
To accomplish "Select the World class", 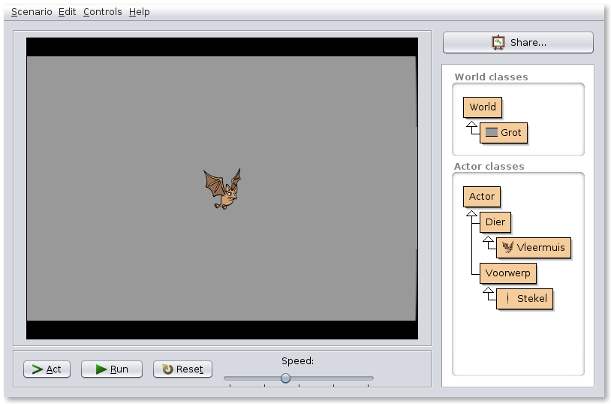I will 482,107.
